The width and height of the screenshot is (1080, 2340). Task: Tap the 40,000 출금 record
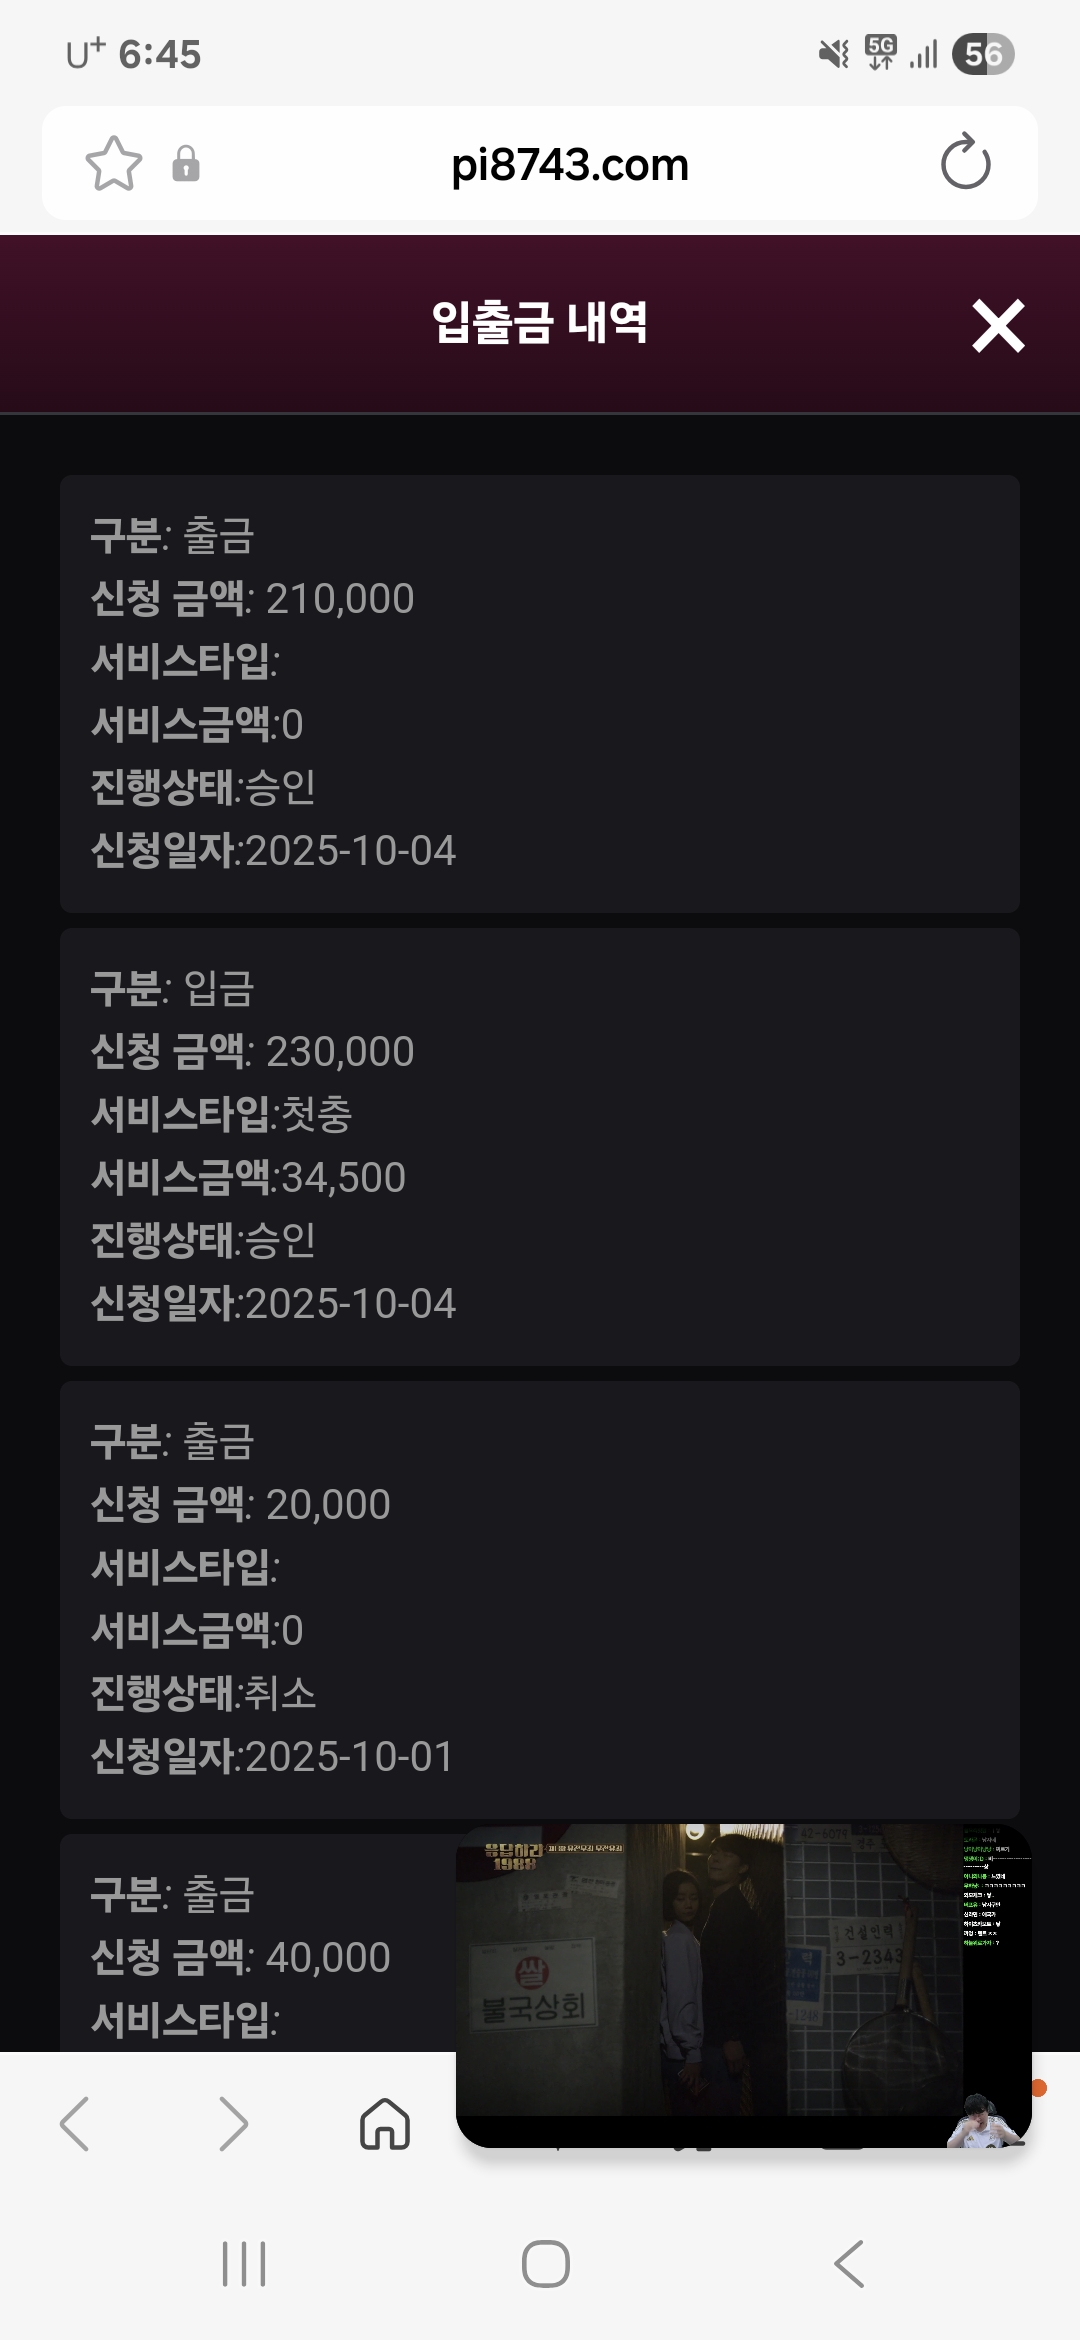click(x=250, y=1956)
